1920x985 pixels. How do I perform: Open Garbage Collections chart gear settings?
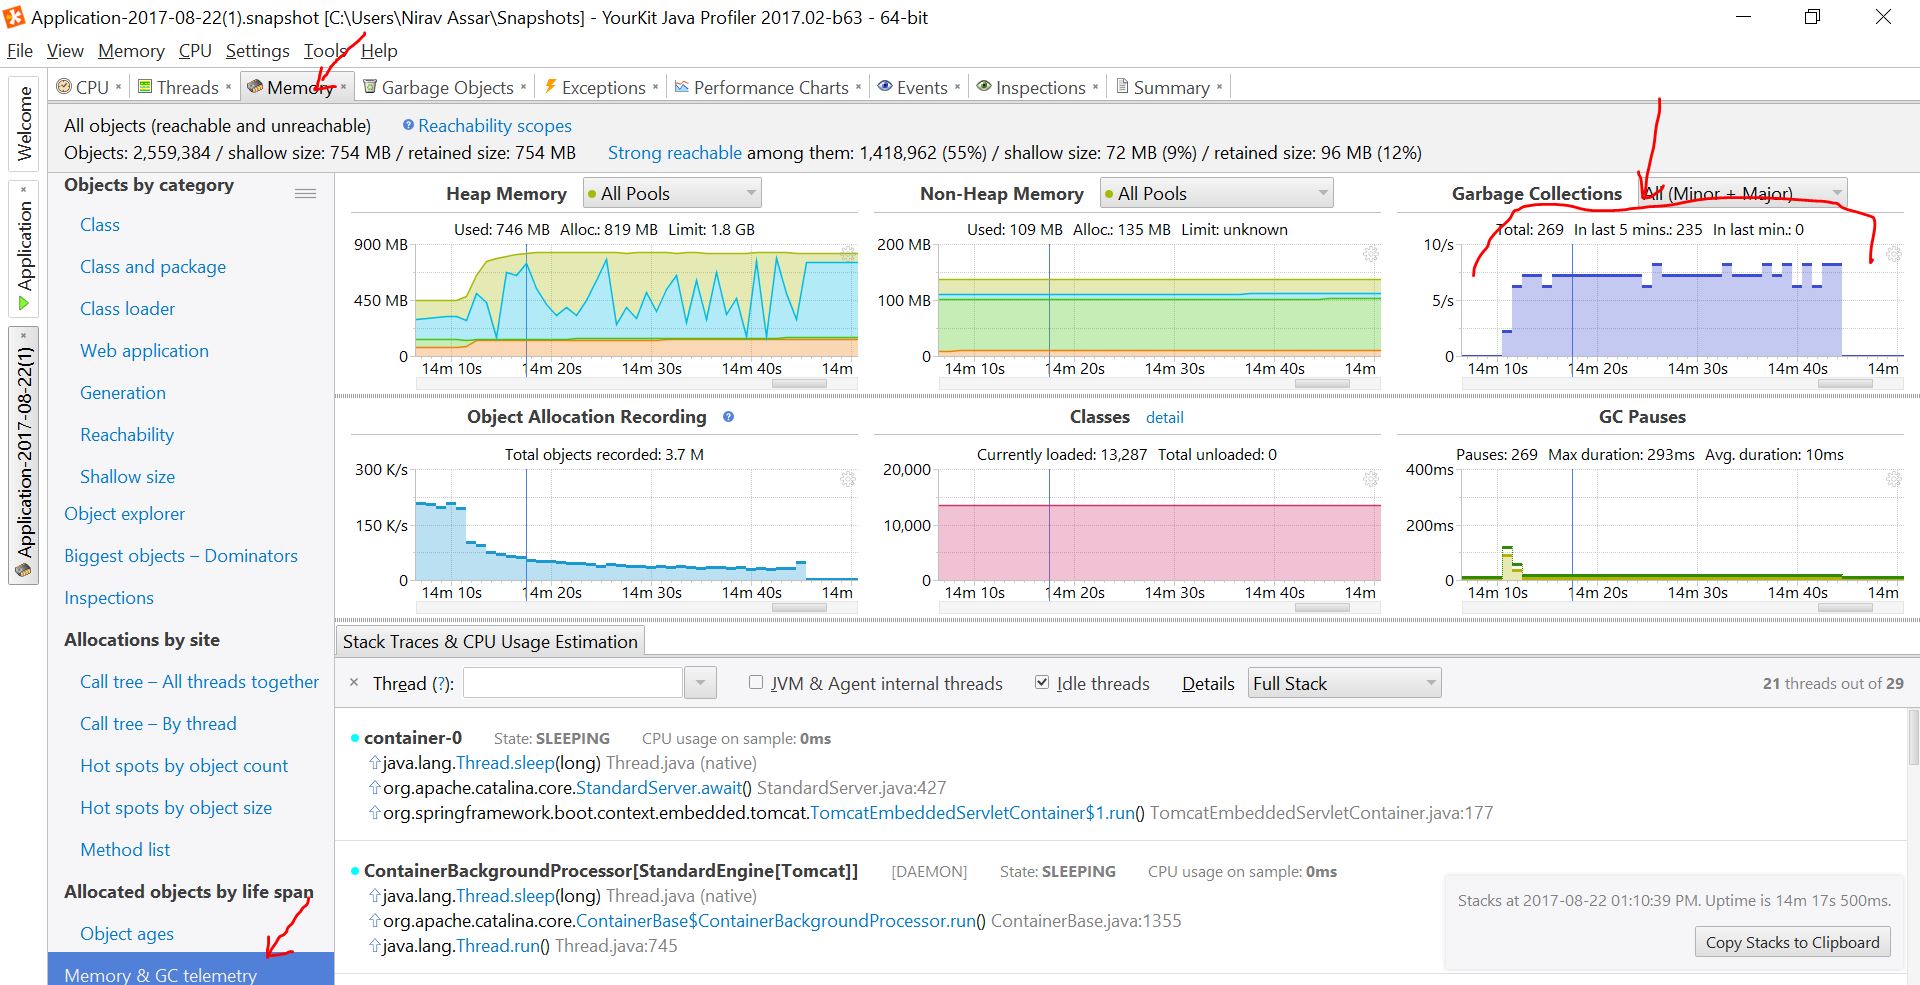tap(1894, 254)
